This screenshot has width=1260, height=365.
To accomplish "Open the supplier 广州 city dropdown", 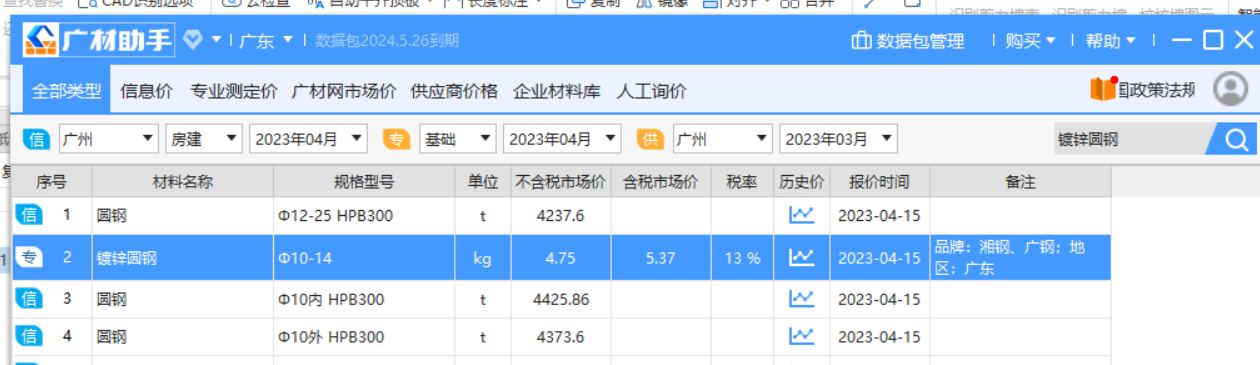I will pyautogui.click(x=722, y=139).
